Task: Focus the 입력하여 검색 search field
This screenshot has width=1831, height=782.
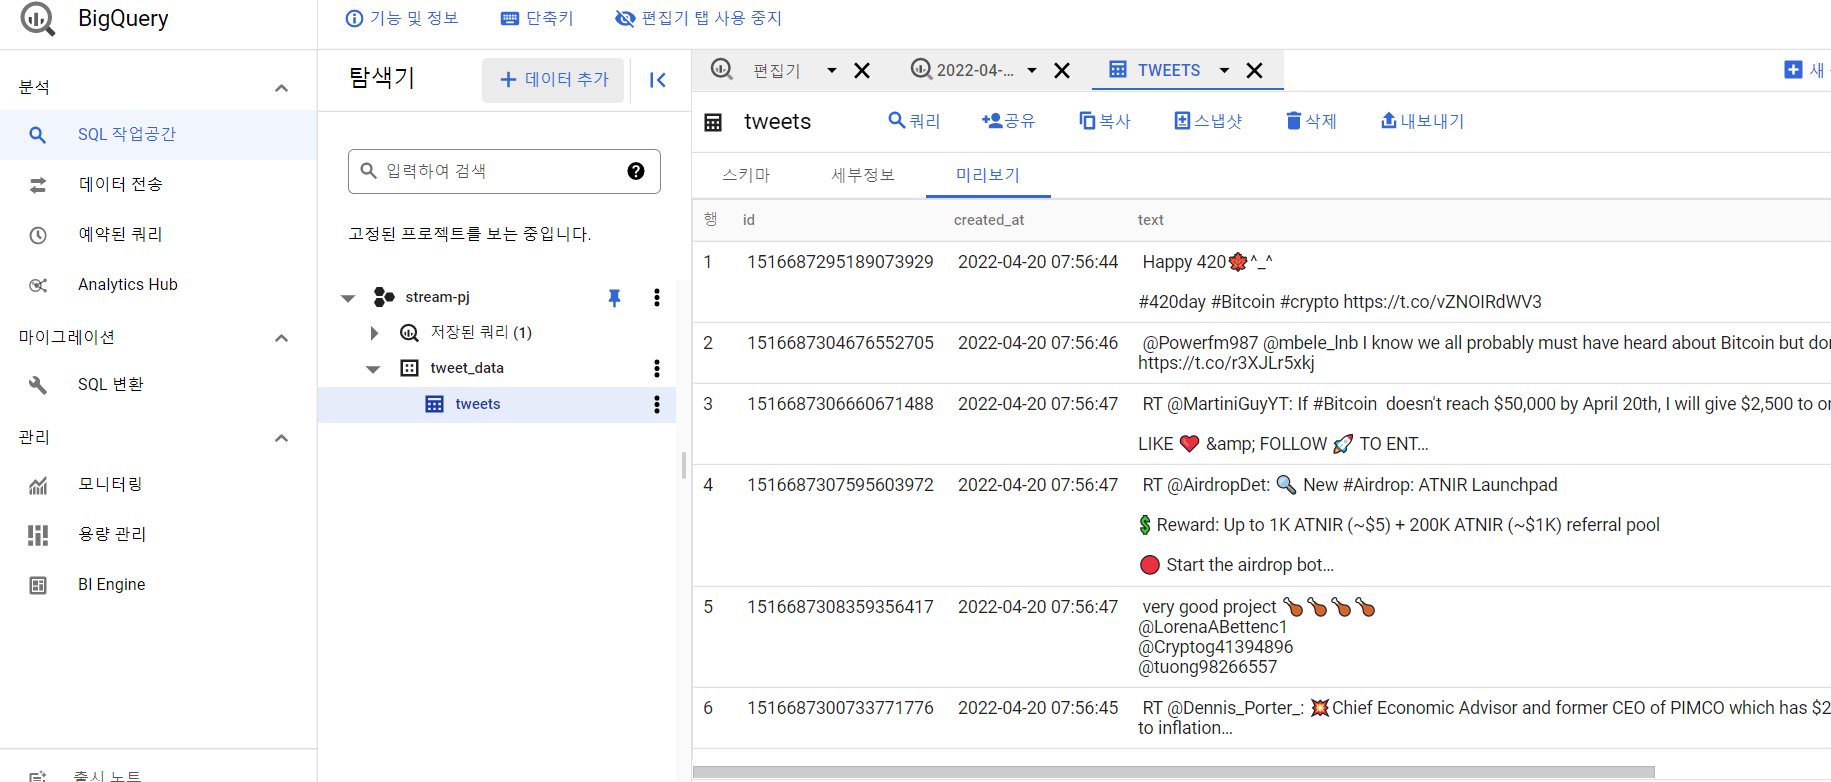Action: point(504,171)
